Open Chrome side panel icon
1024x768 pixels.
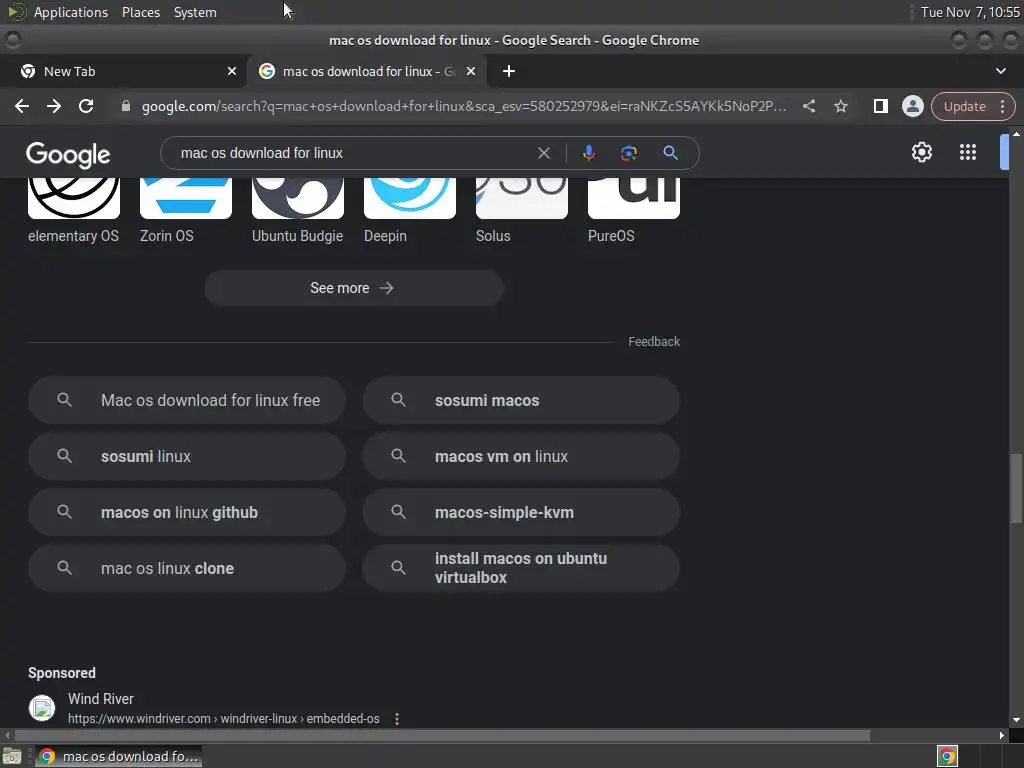click(x=880, y=106)
